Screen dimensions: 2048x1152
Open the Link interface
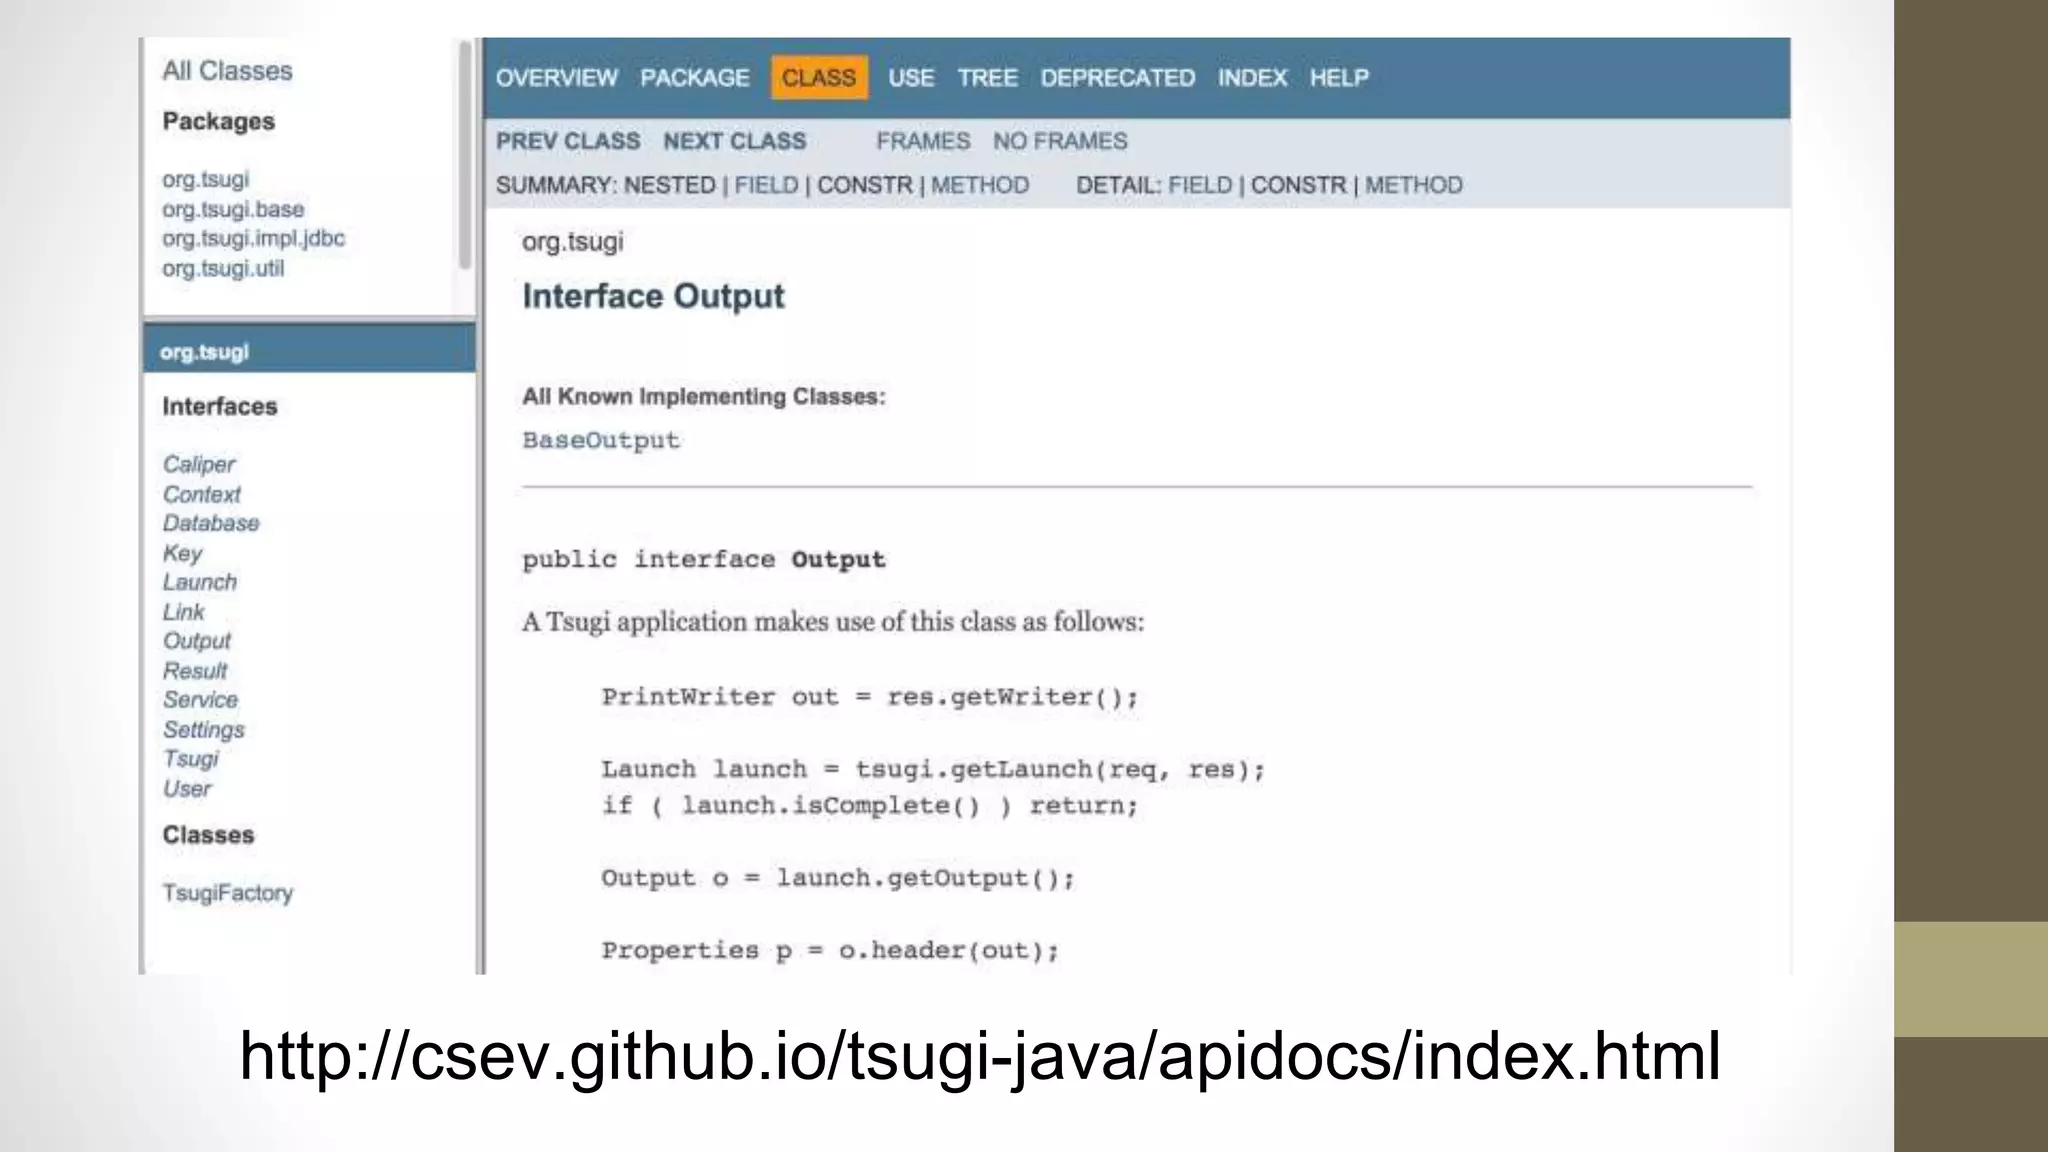(x=183, y=612)
